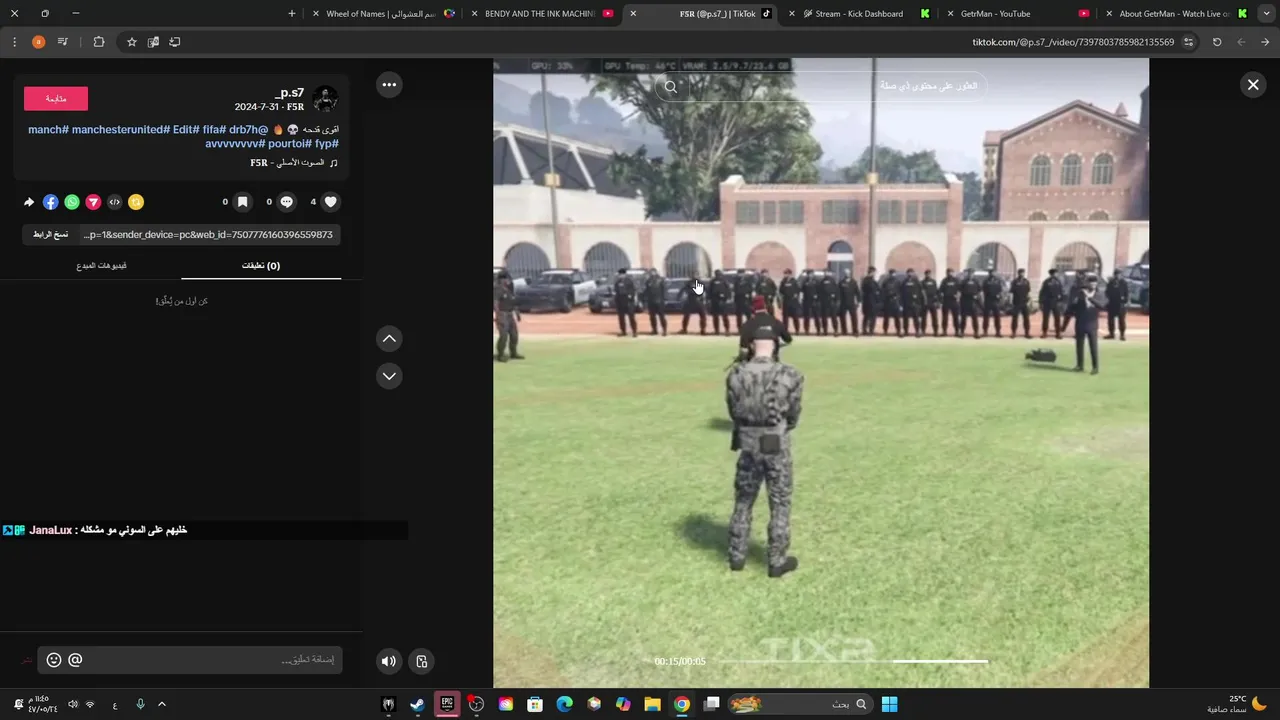Go to previous video with up arrow
The image size is (1280, 720).
coord(389,339)
